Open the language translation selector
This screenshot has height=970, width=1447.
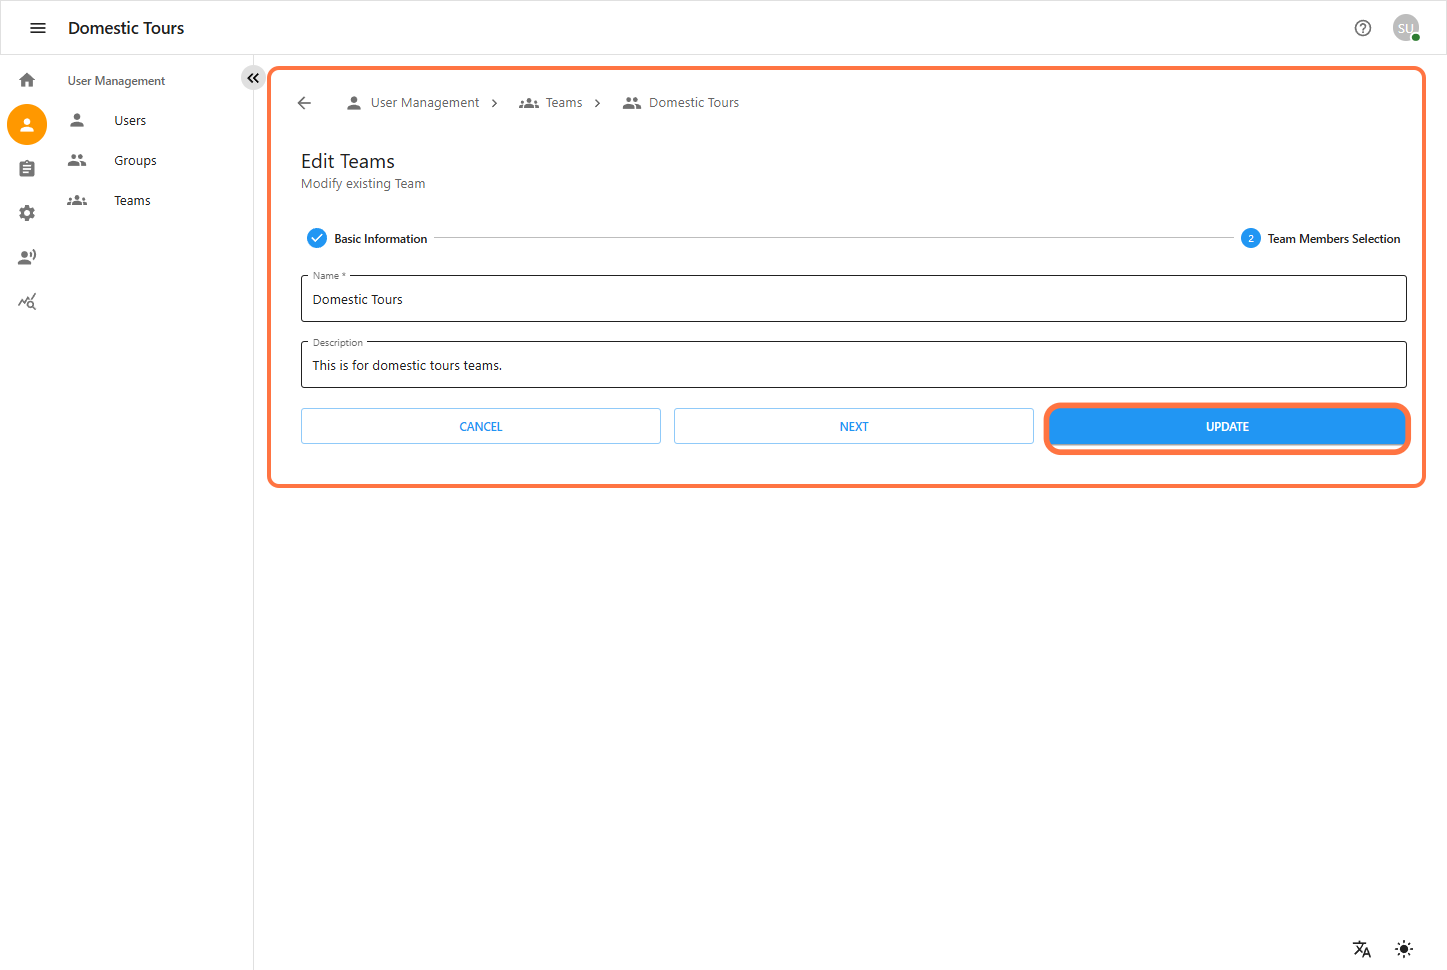pyautogui.click(x=1361, y=949)
